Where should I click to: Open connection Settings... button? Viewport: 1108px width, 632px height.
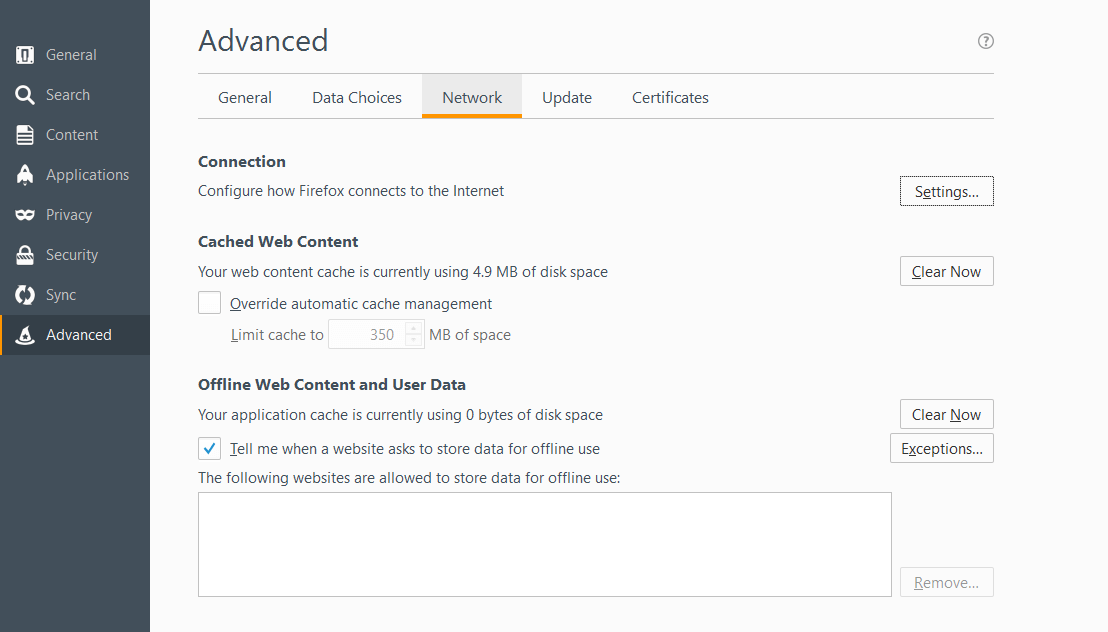tap(946, 192)
